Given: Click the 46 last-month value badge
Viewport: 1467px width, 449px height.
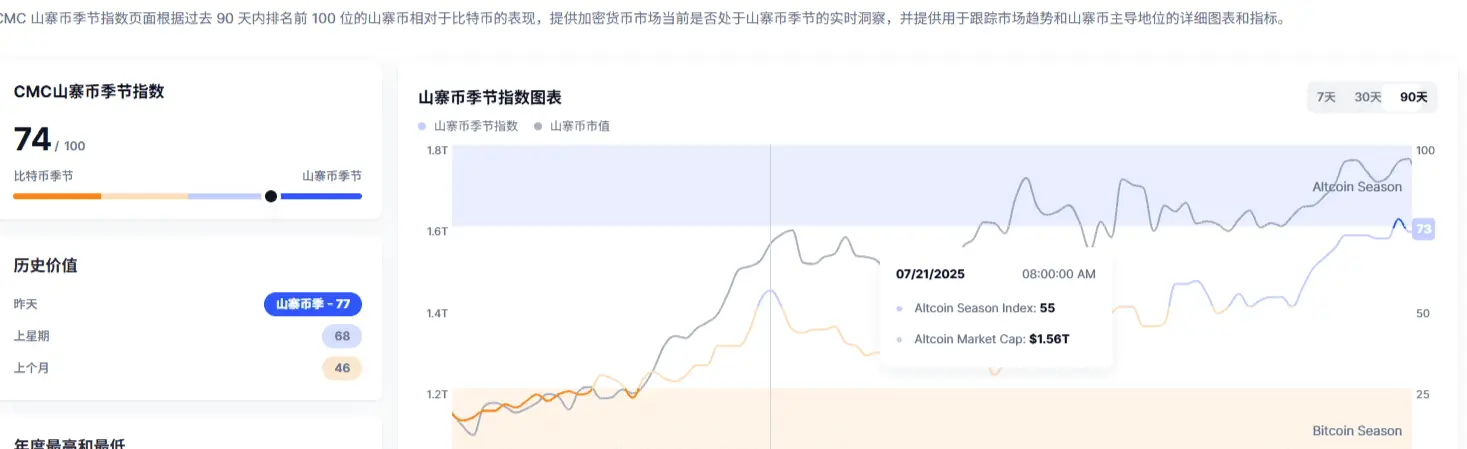Looking at the screenshot, I should [342, 368].
